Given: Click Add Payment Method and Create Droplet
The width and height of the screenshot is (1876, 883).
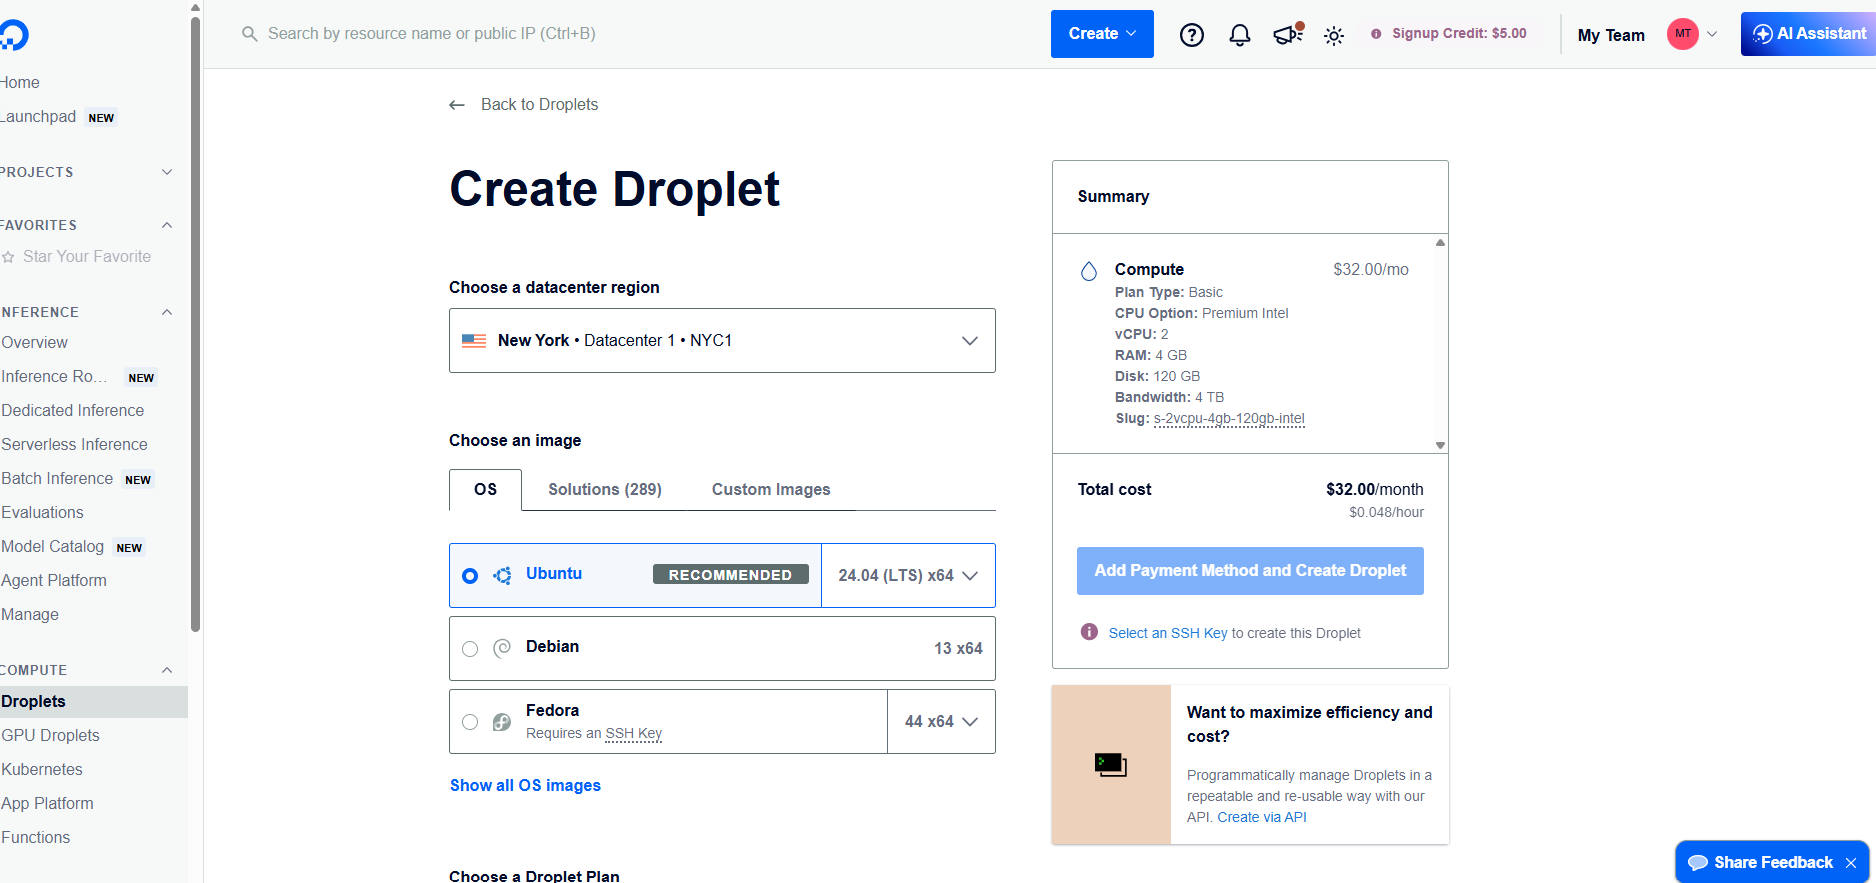Looking at the screenshot, I should [1250, 571].
